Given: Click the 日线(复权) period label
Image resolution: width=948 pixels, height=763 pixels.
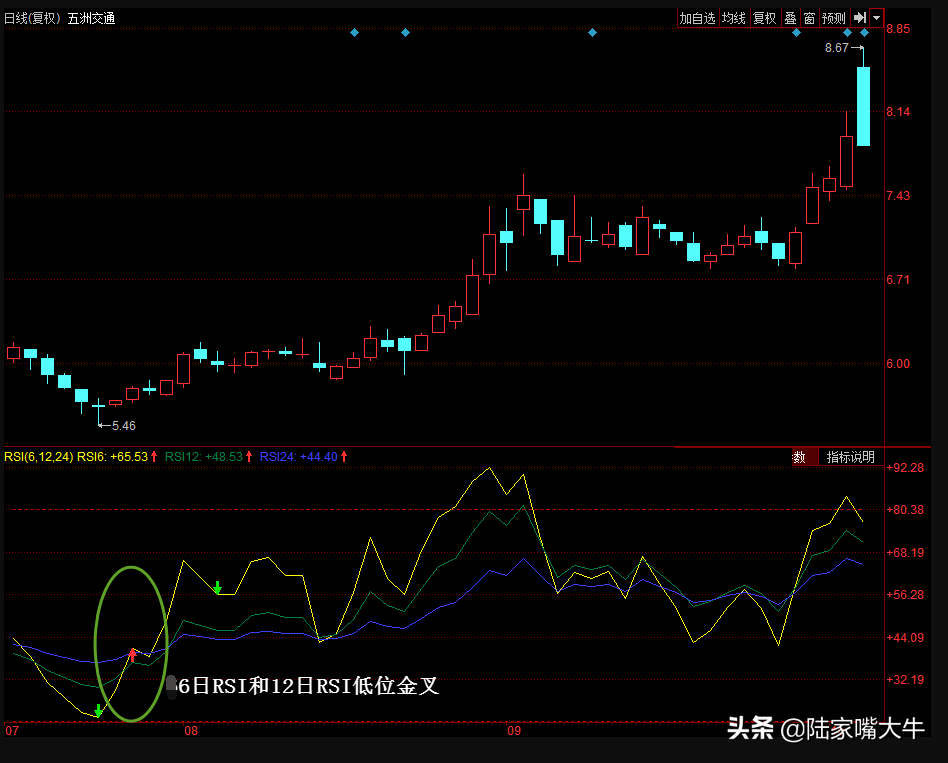Looking at the screenshot, I should (x=33, y=19).
